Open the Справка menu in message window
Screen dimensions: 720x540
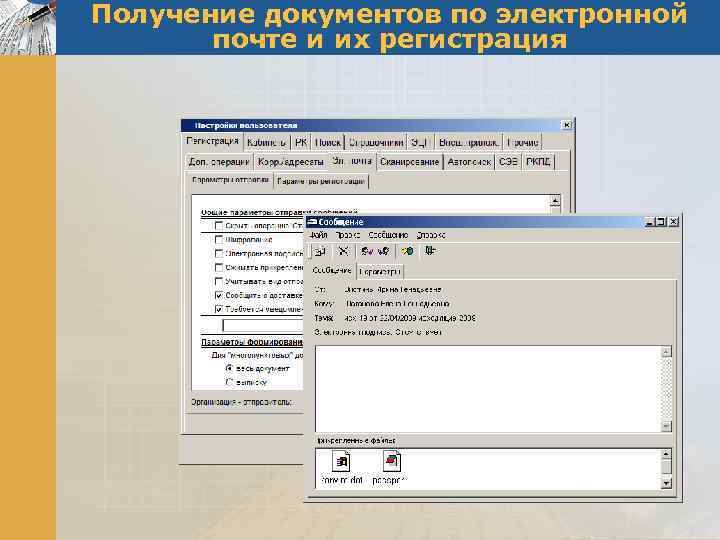(431, 235)
